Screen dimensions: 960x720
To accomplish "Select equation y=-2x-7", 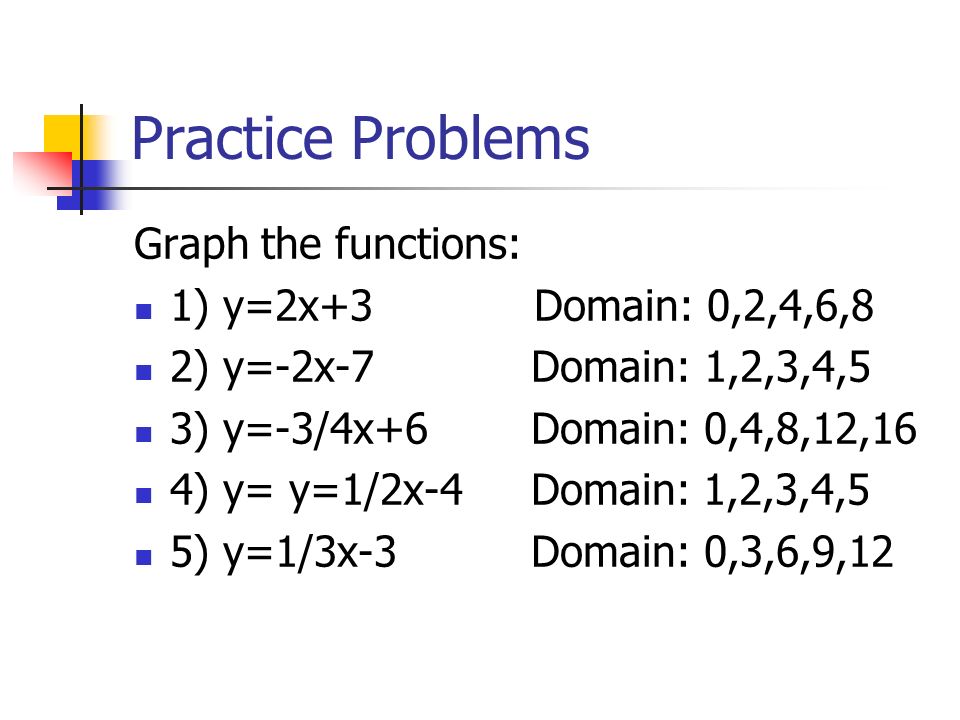I will coord(298,369).
